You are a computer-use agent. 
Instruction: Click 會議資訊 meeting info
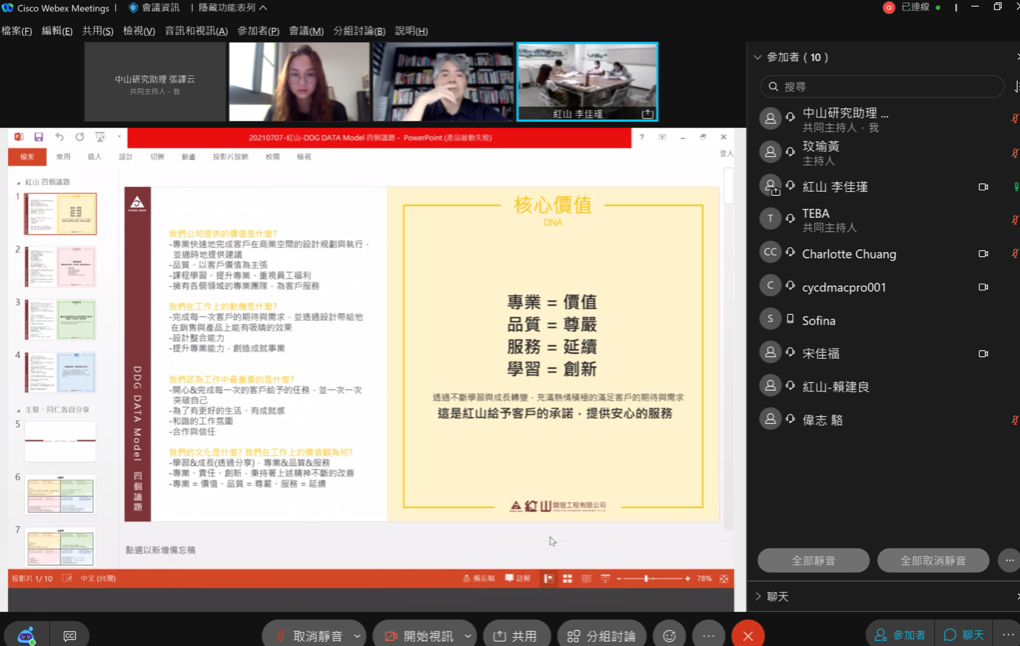pyautogui.click(x=154, y=8)
